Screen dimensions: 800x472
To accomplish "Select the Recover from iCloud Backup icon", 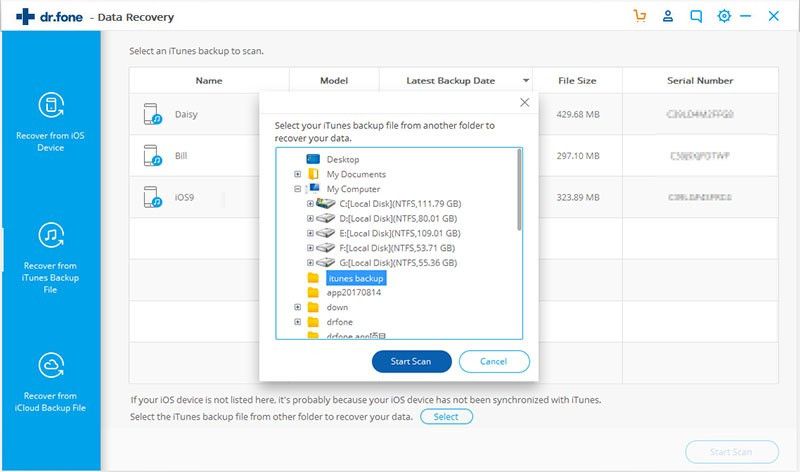I will pyautogui.click(x=51, y=365).
